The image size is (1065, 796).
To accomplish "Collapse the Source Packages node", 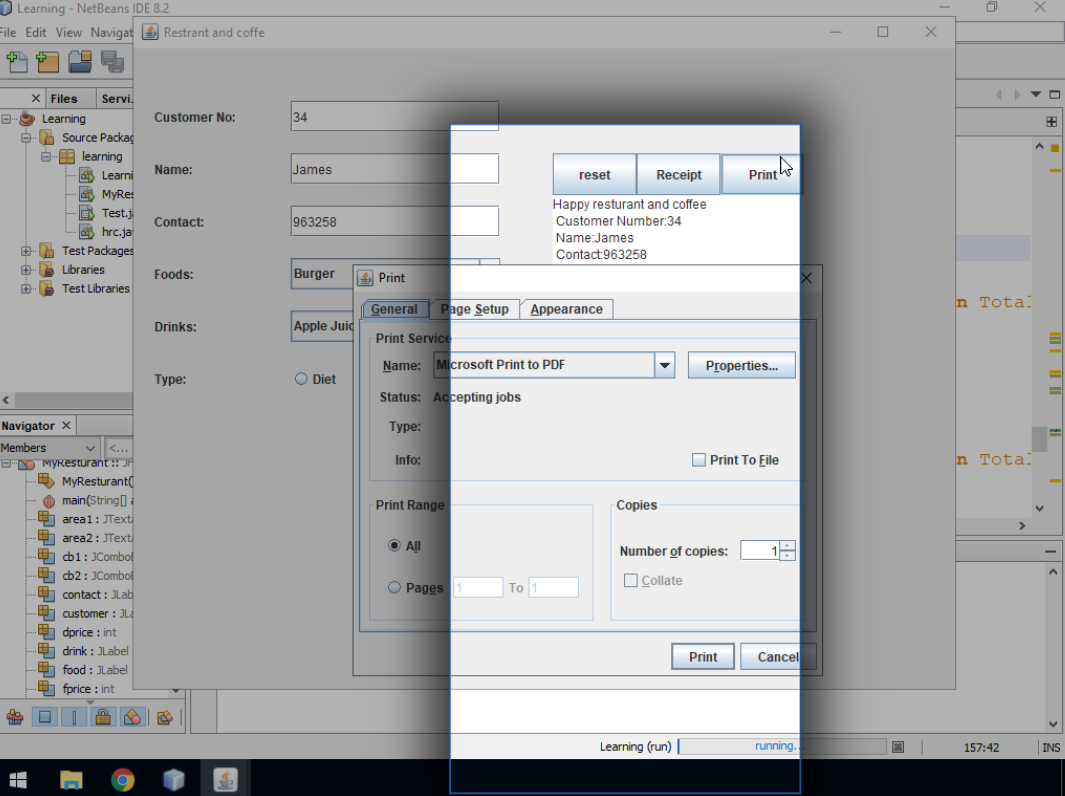I will coord(26,138).
